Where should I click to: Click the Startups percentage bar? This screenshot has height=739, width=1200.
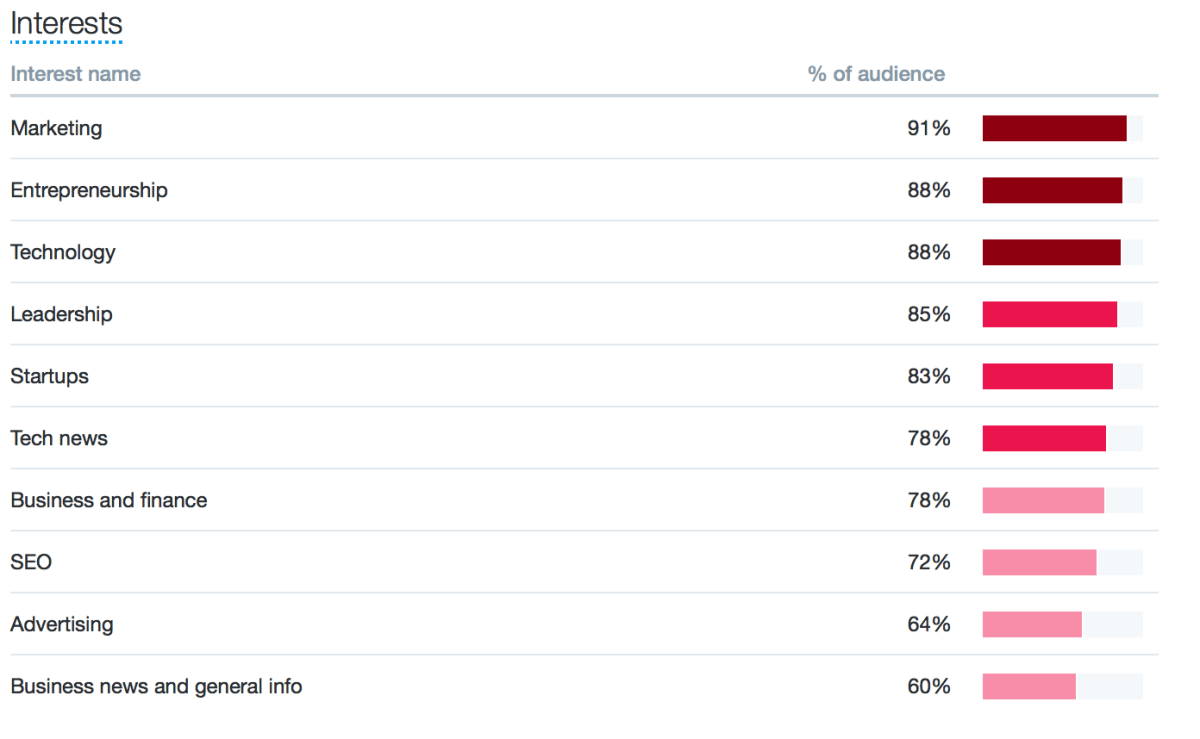(x=1047, y=376)
